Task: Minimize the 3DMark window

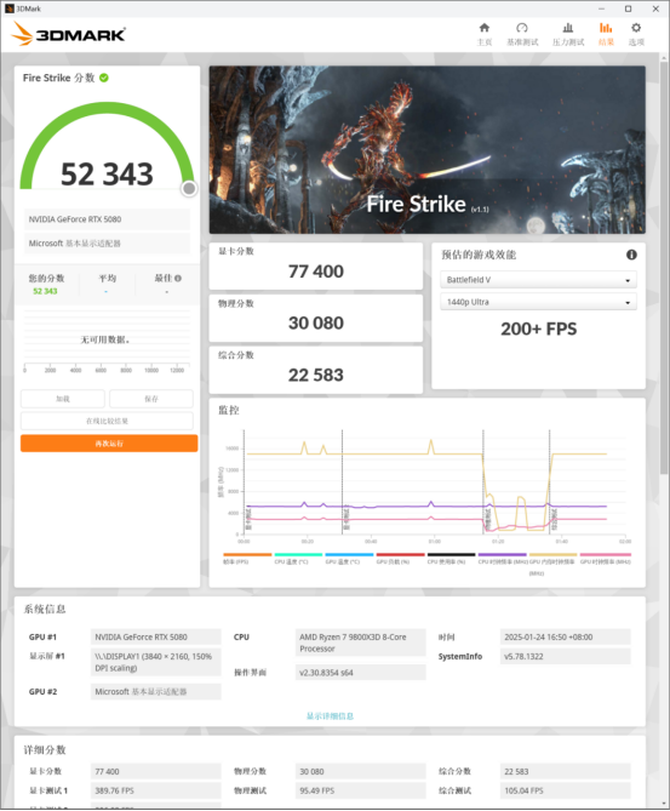Action: (601, 9)
